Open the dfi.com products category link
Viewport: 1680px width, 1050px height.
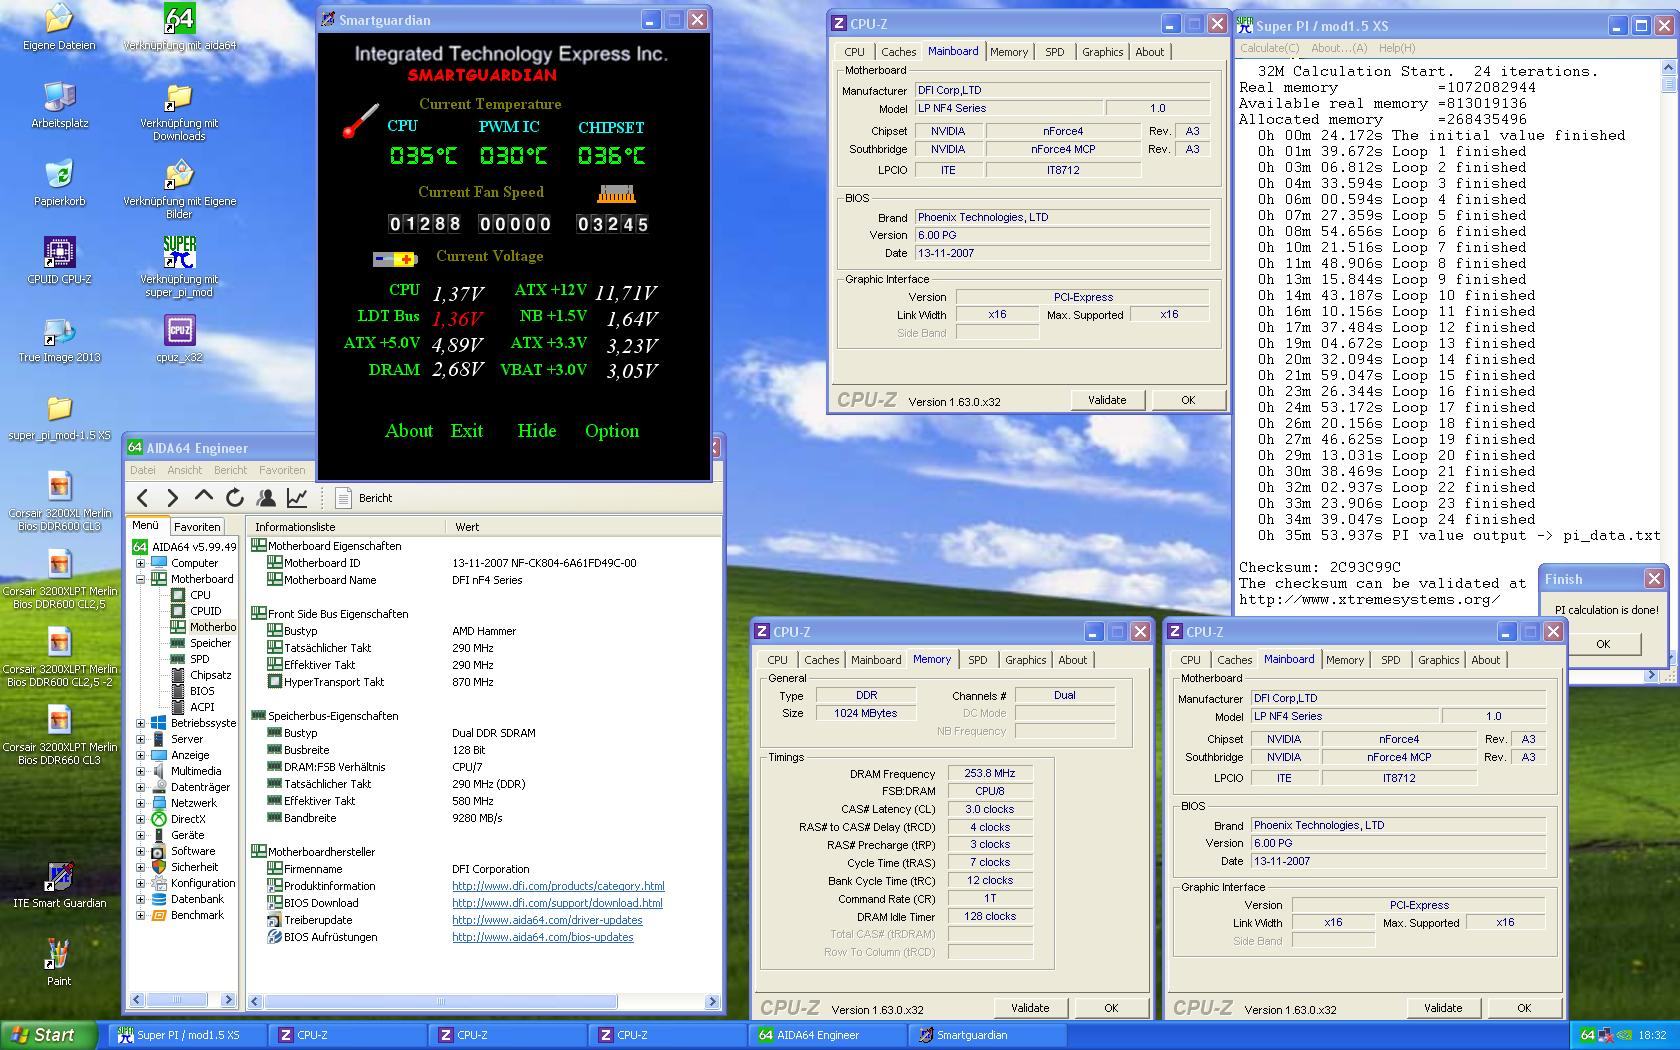558,886
